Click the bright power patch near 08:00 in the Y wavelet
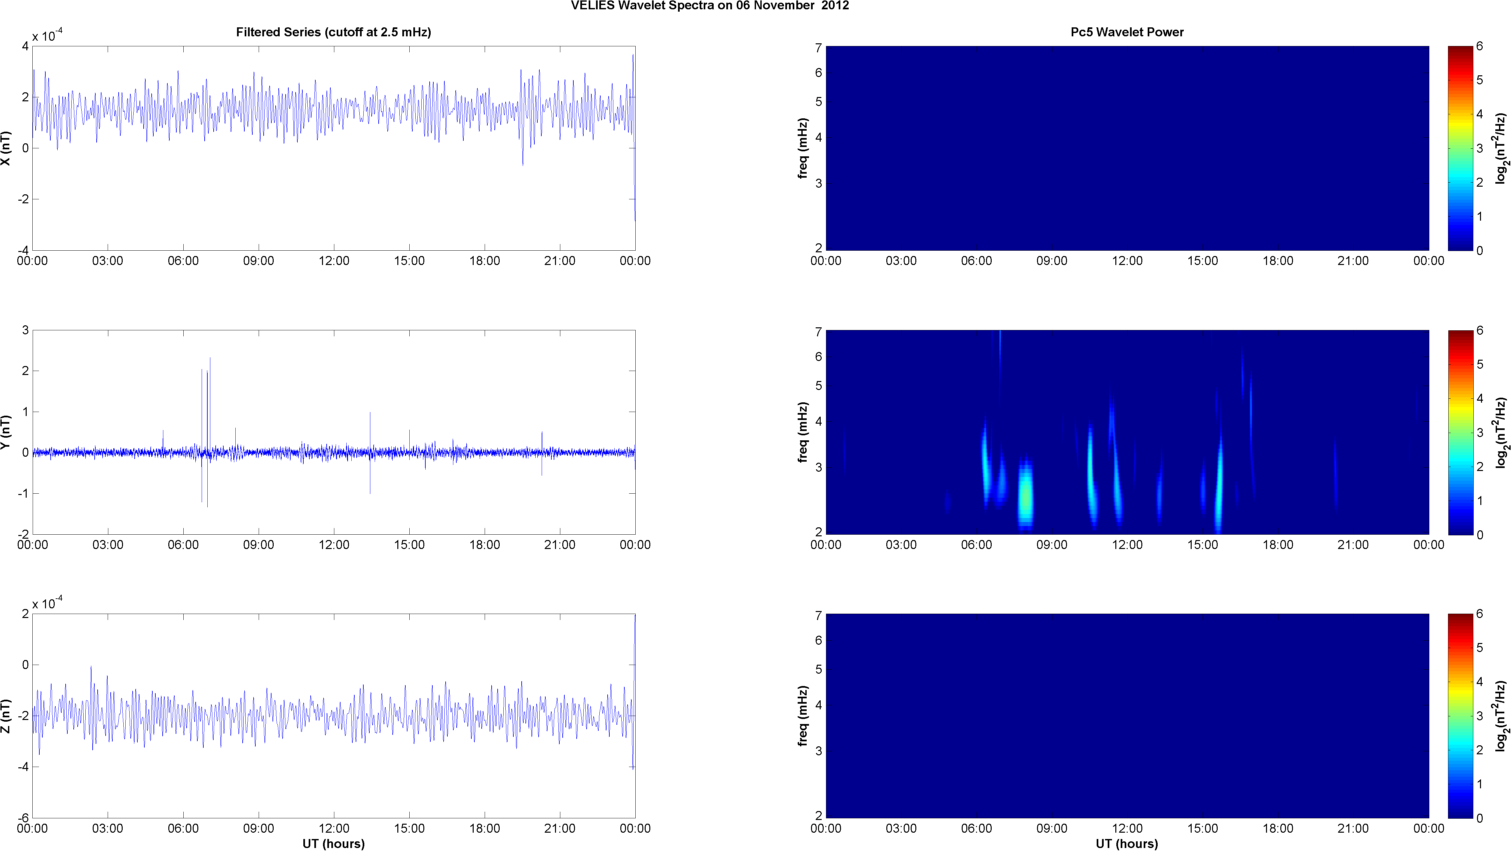This screenshot has width=1511, height=851. pos(1024,494)
